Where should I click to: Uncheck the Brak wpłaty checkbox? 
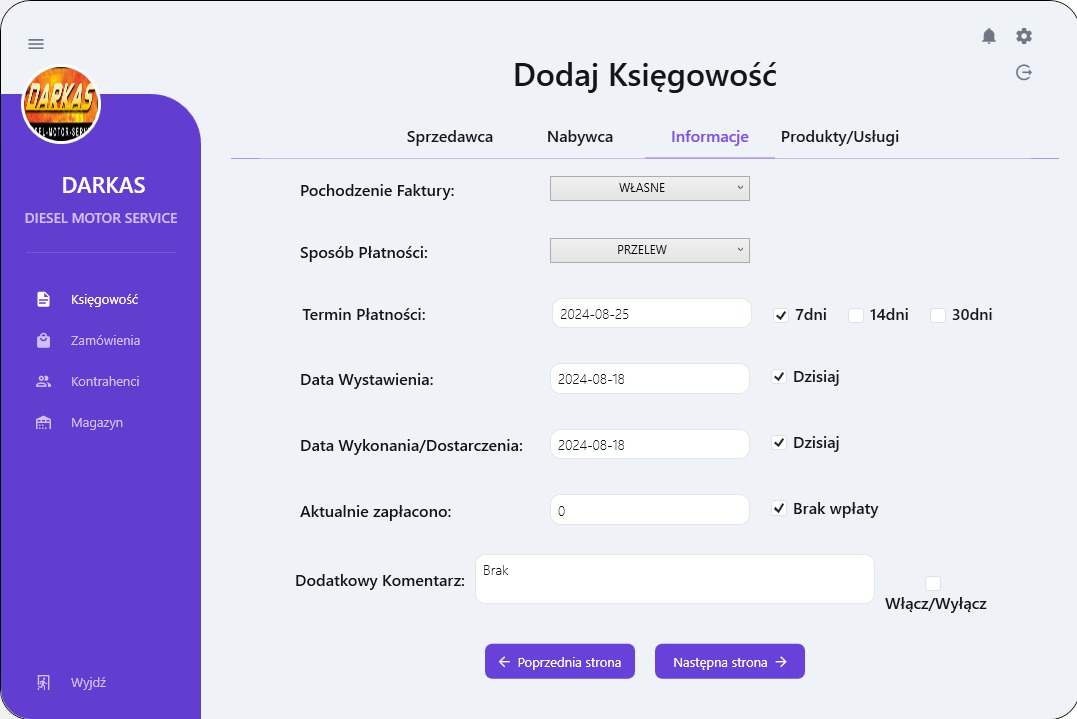pos(778,508)
